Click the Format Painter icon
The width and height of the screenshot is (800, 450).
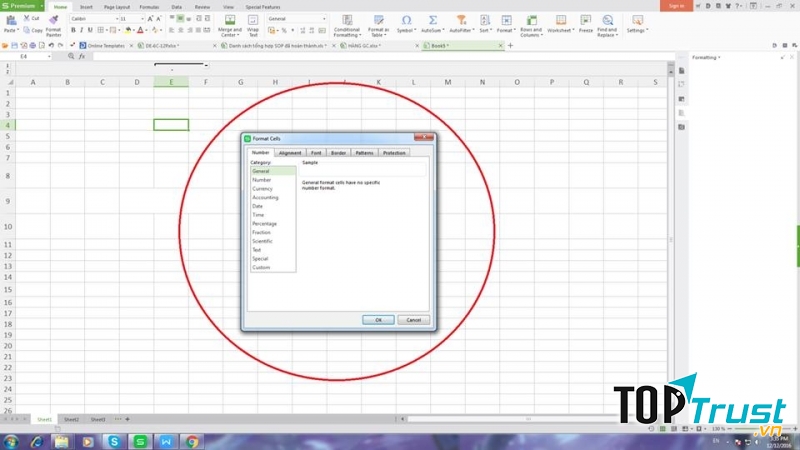[54, 20]
